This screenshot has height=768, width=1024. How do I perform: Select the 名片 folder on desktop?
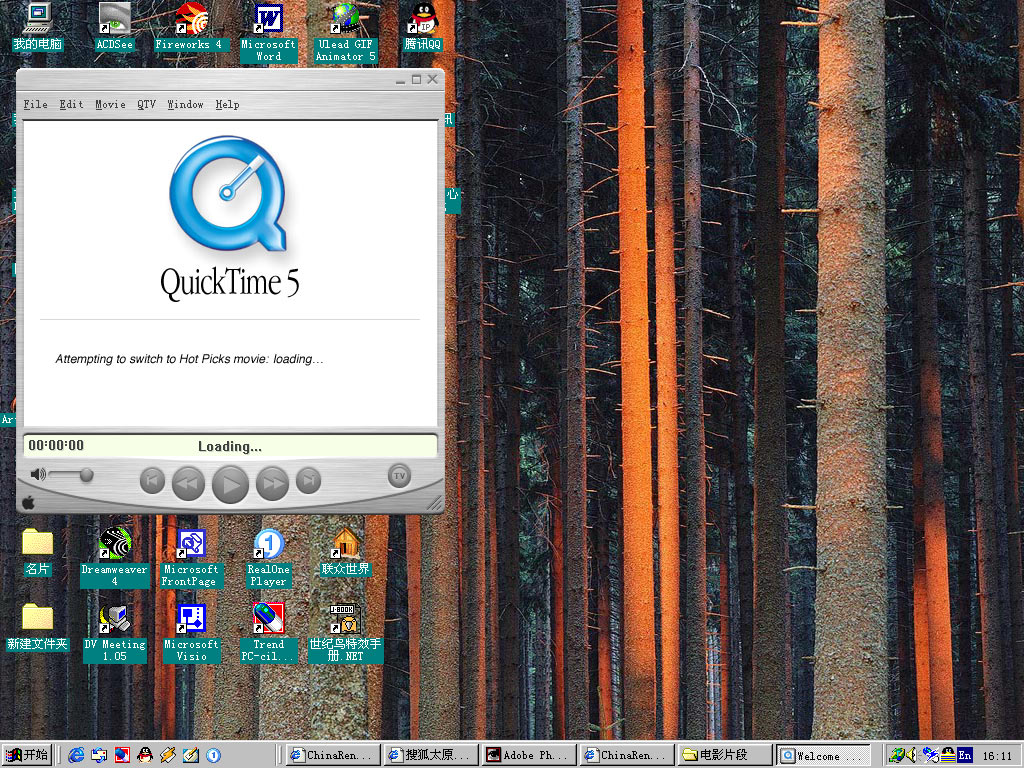click(37, 552)
